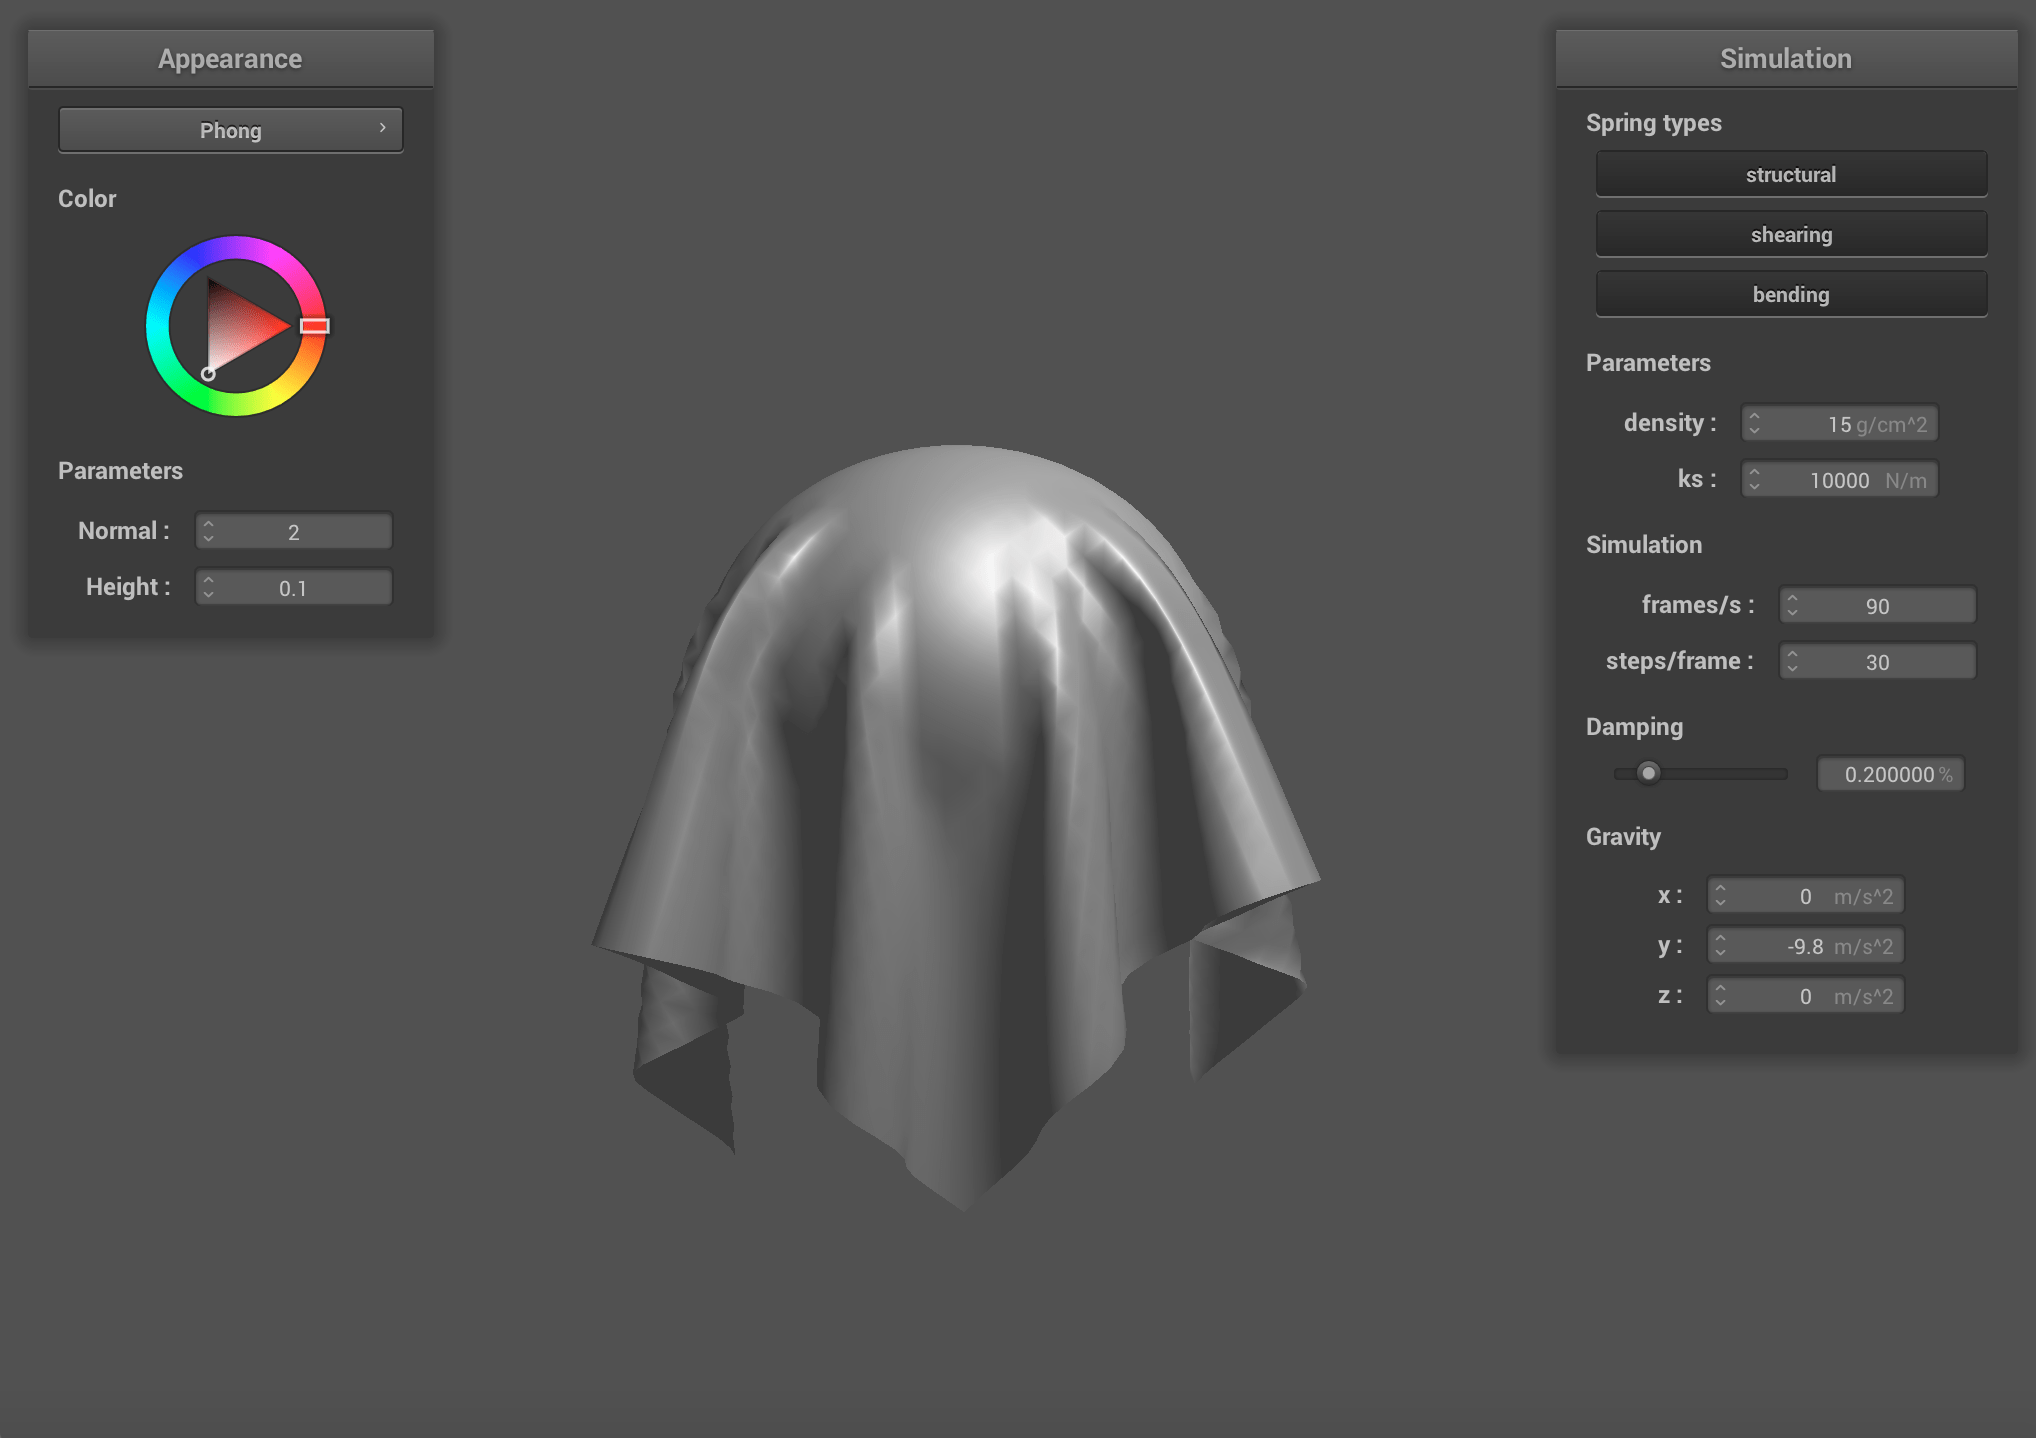Click the steps/frame stepper arrows
The image size is (2036, 1438).
(1792, 662)
